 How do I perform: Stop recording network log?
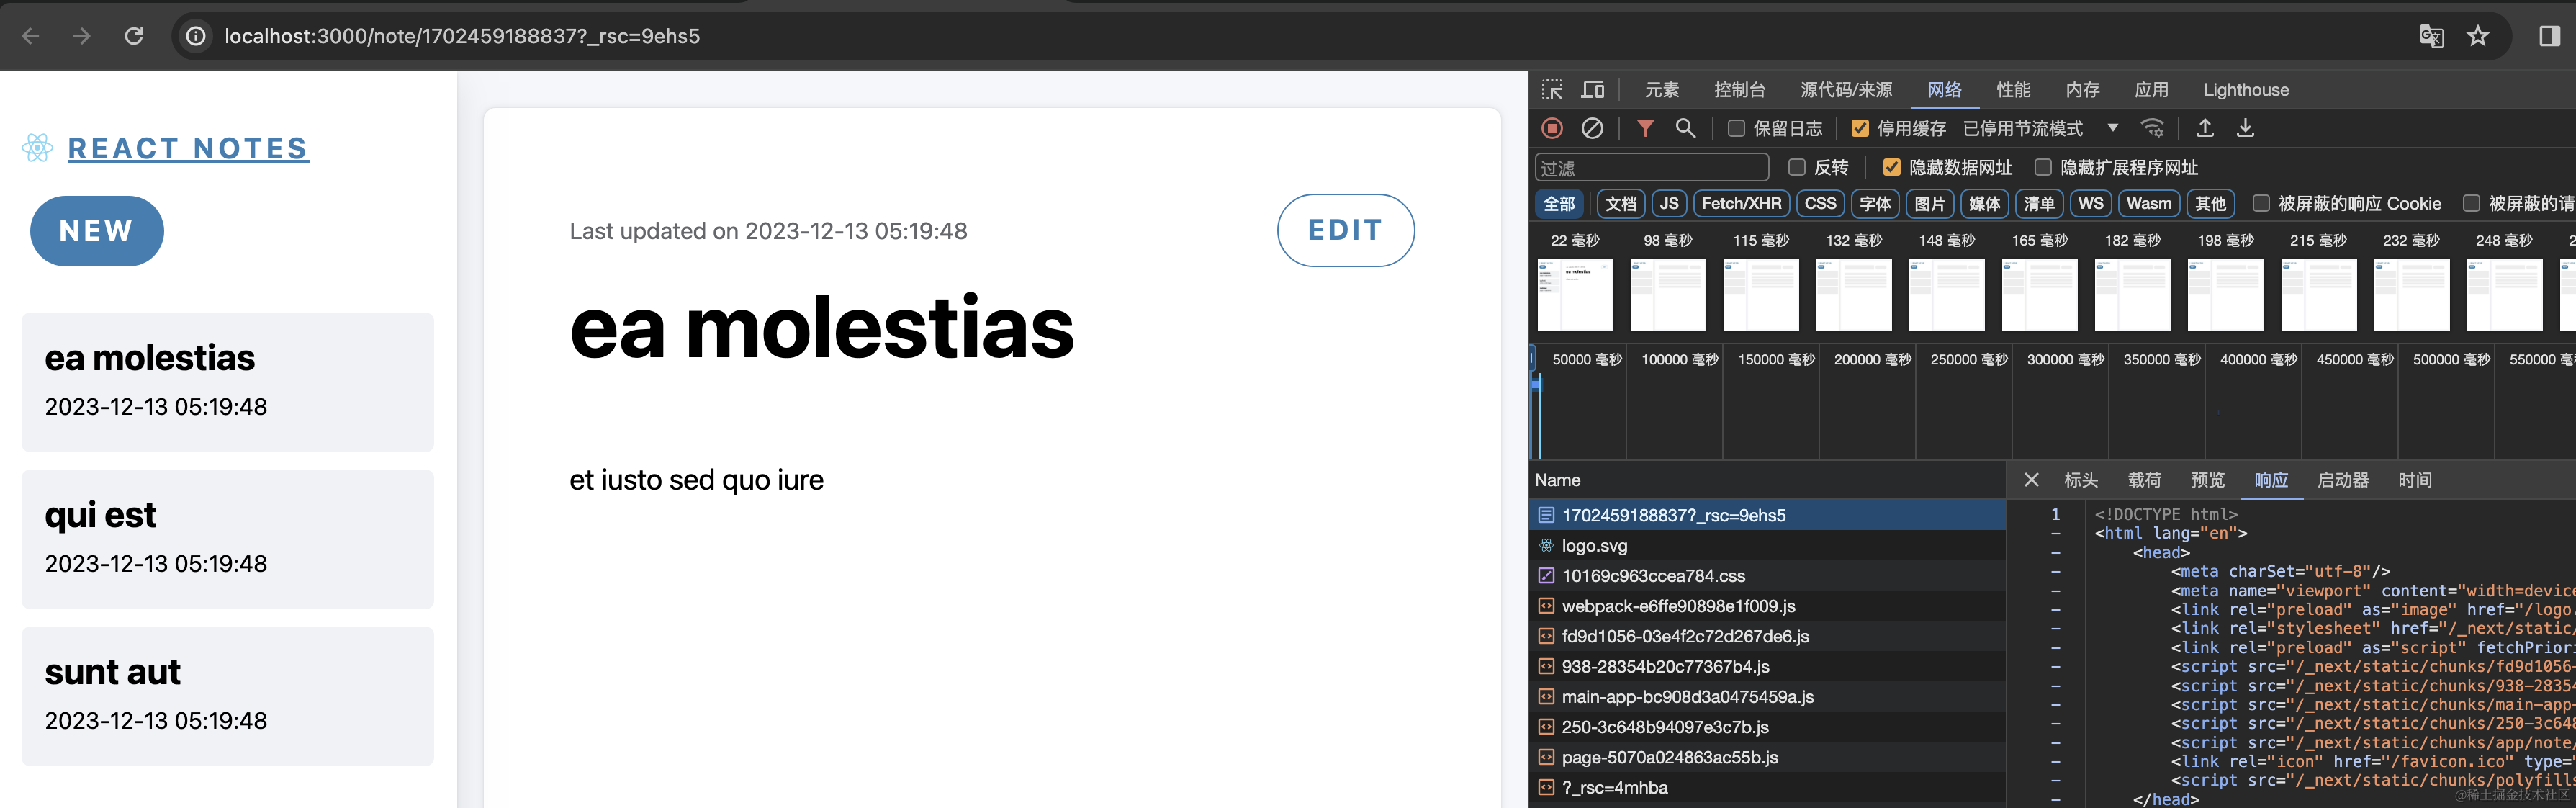coord(1552,128)
